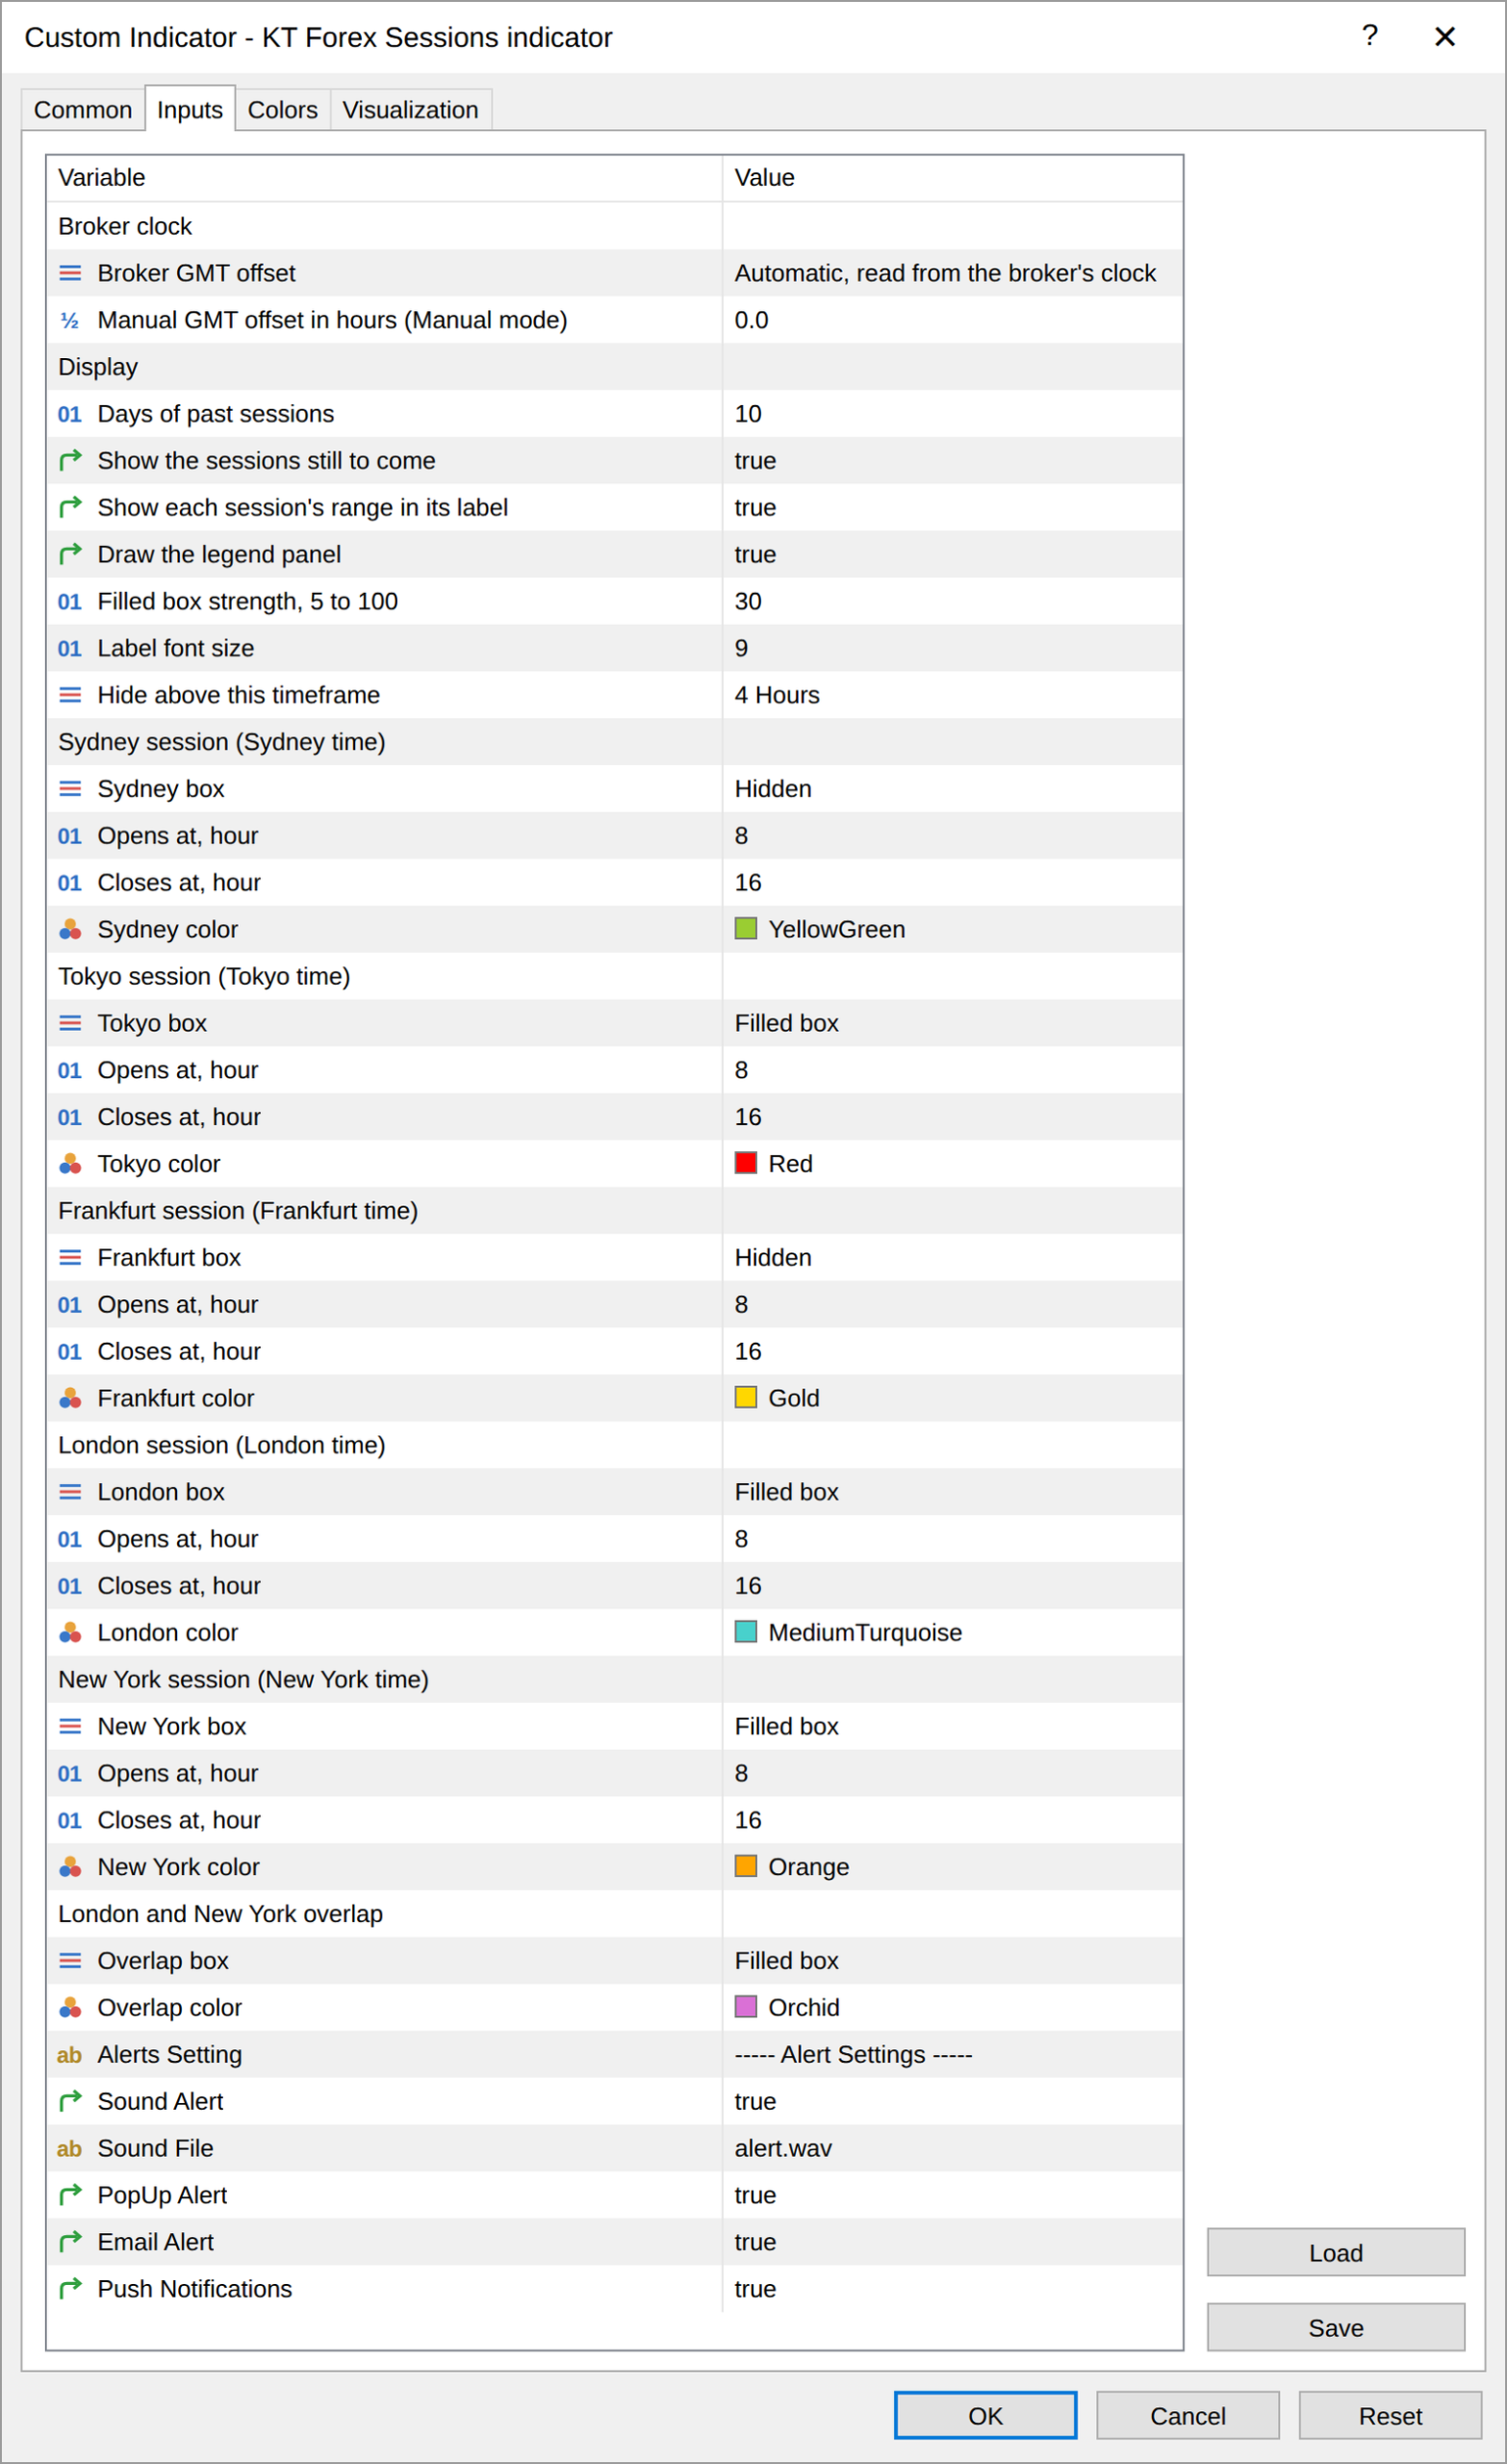Click the integer icon beside Days of past sessions
The height and width of the screenshot is (2464, 1507).
click(70, 414)
